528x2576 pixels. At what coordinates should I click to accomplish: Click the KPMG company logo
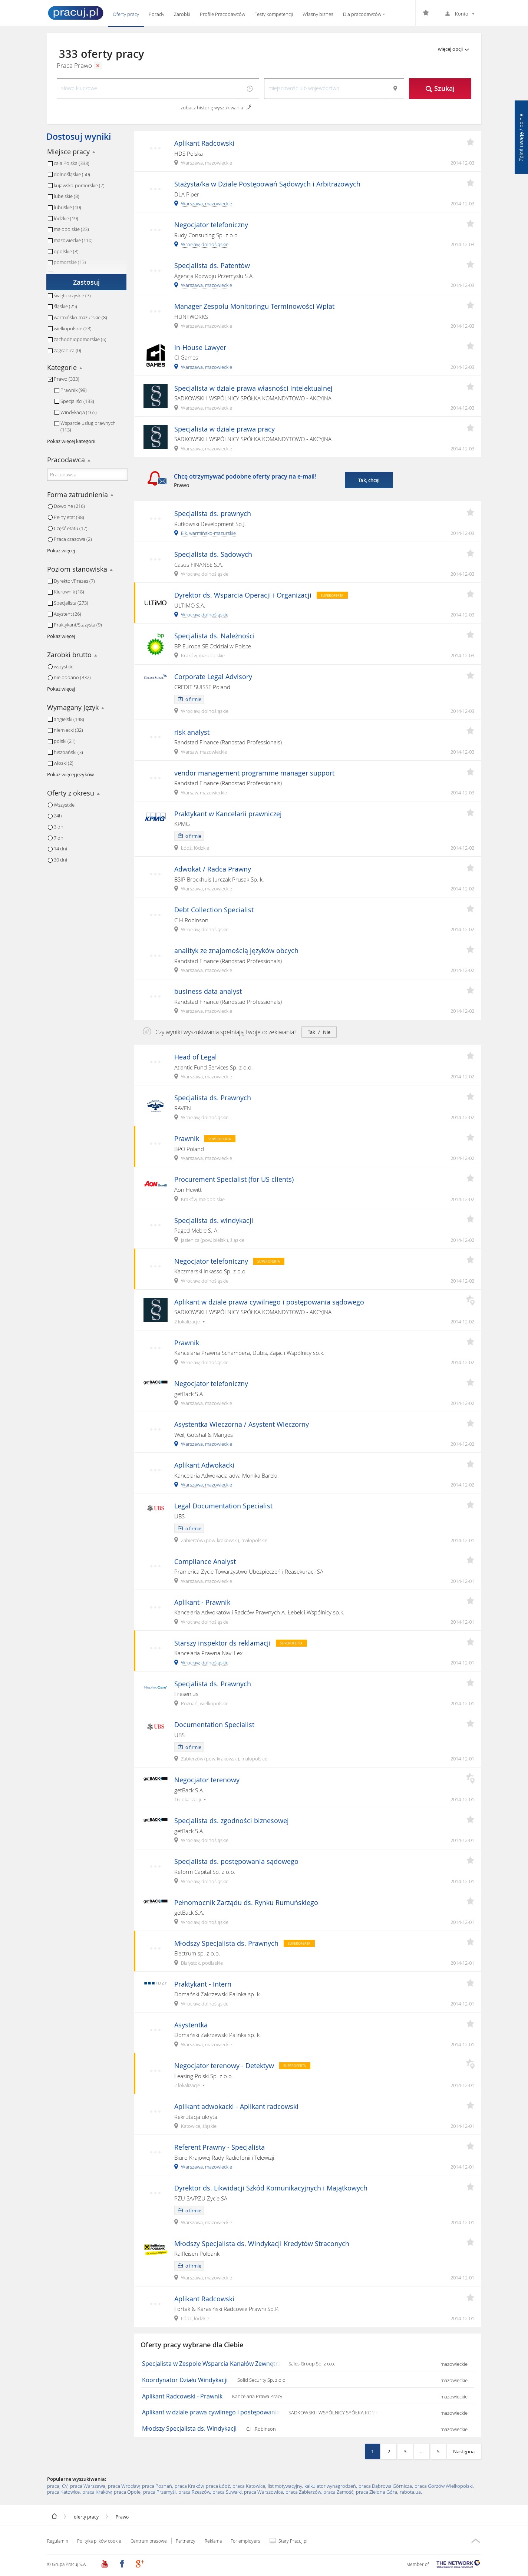pos(155,817)
